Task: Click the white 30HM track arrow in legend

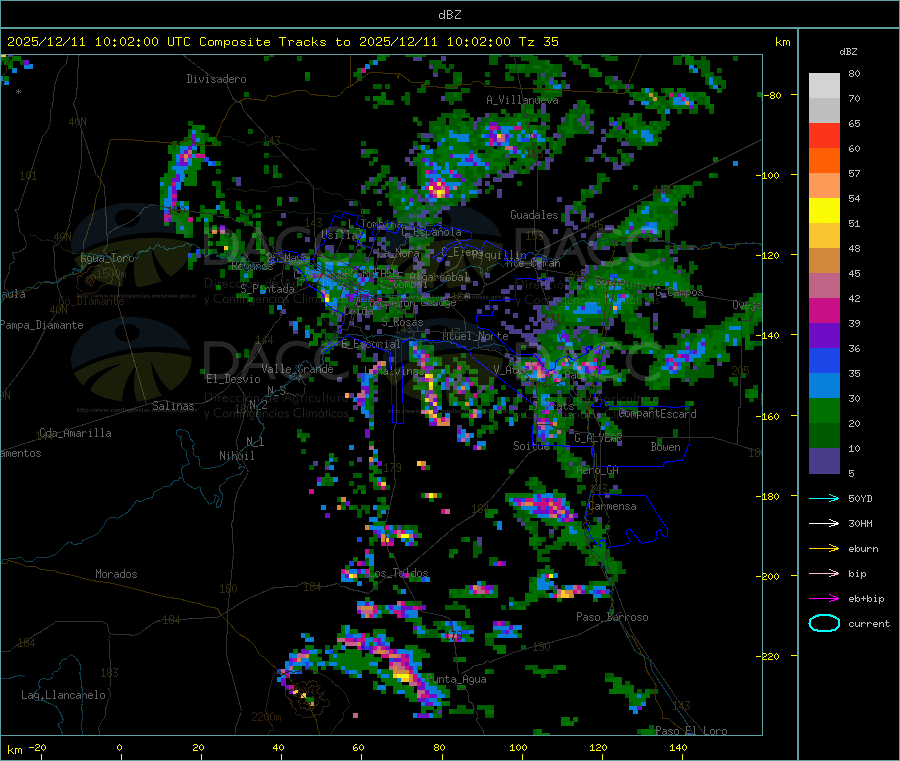Action: 824,523
